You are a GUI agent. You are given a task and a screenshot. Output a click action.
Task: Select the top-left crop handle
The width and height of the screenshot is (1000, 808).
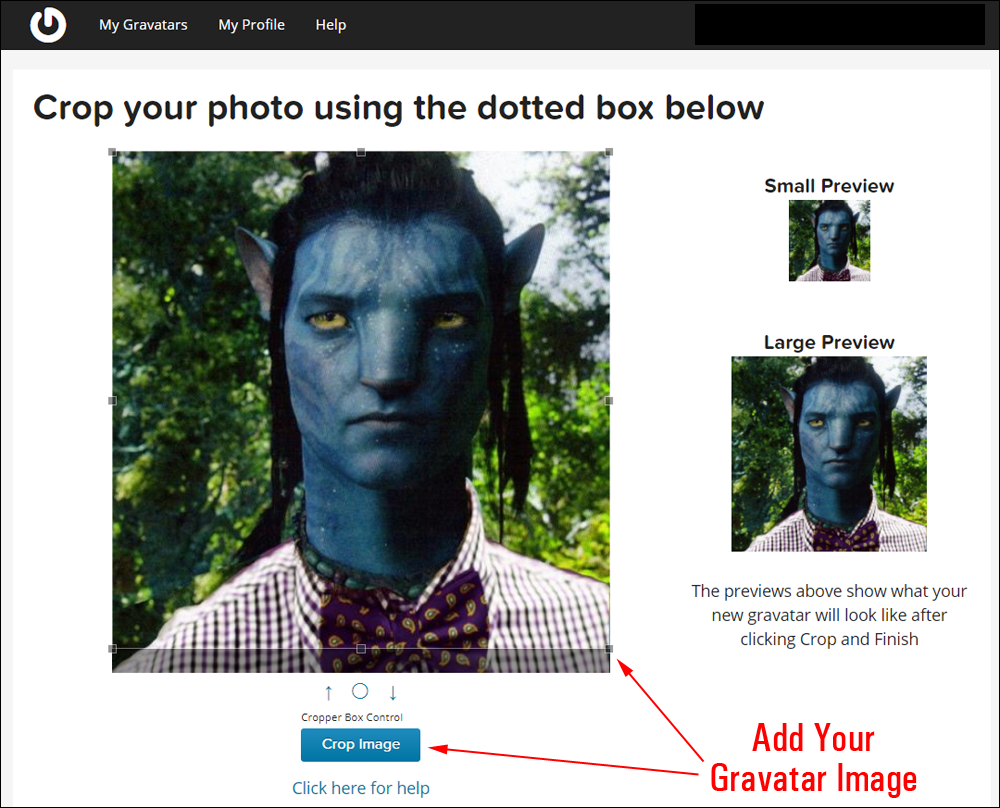[x=112, y=152]
